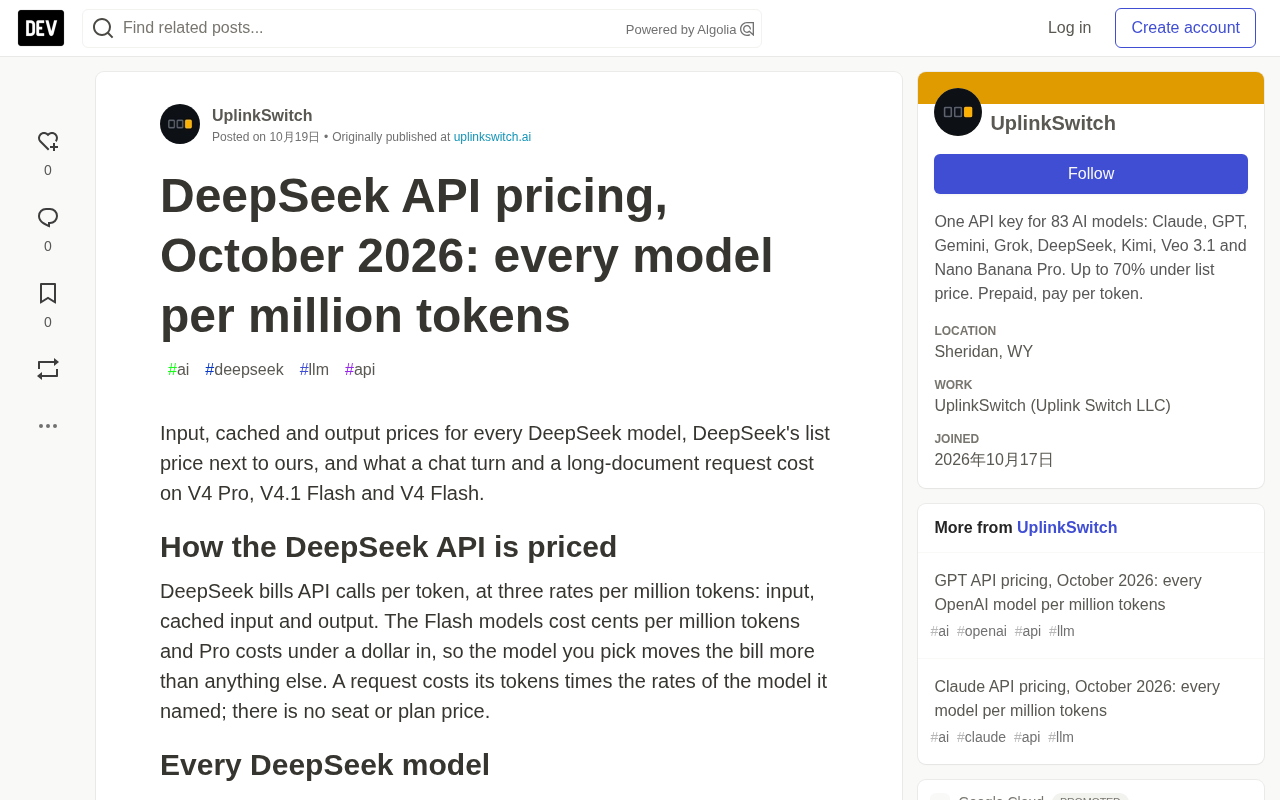Open the DEV home logo
This screenshot has height=800, width=1280.
[x=41, y=28]
